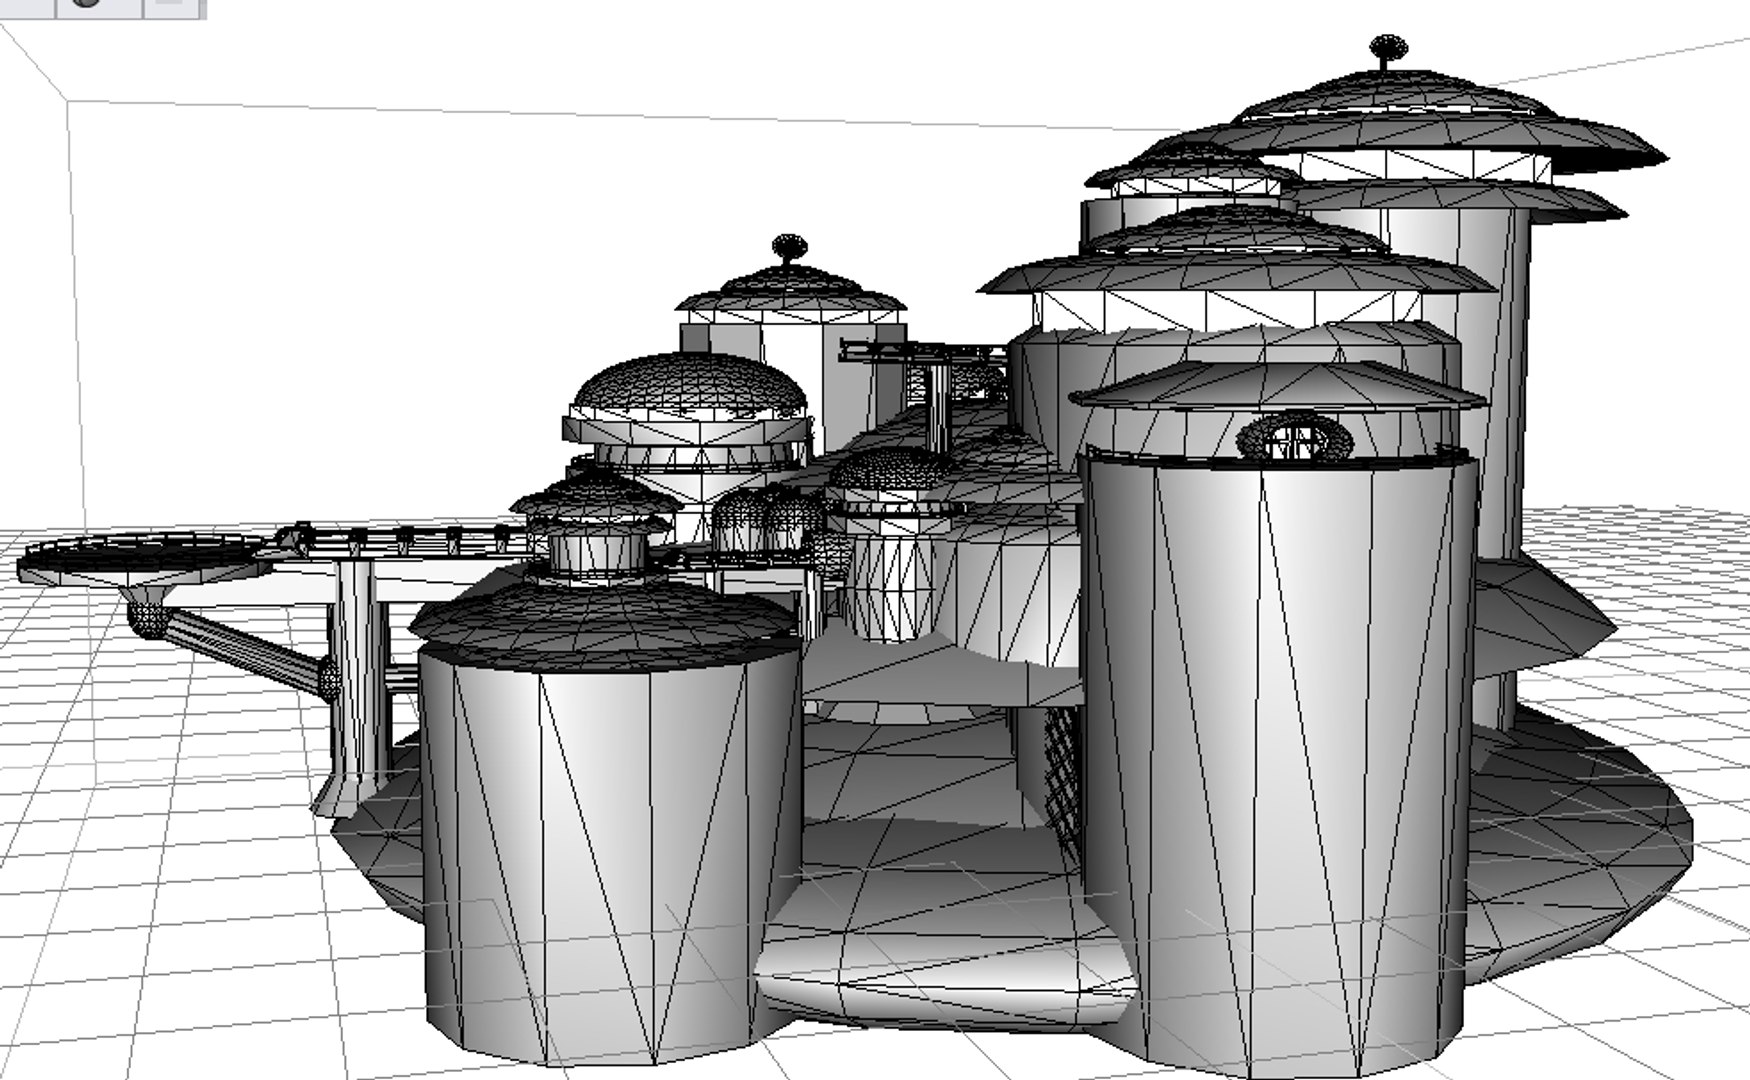Click the antenna finial atop the tallest tower

pyautogui.click(x=1387, y=50)
